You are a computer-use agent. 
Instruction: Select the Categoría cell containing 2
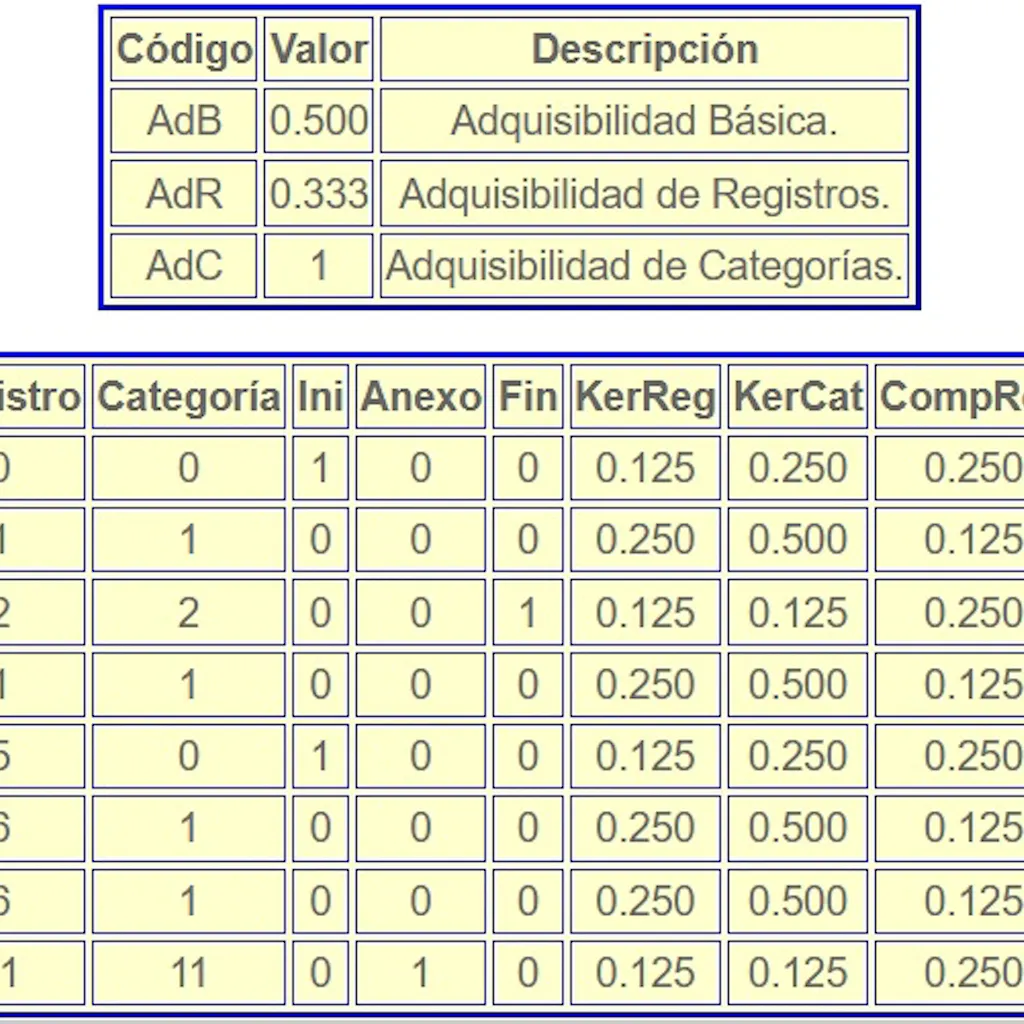pyautogui.click(x=189, y=613)
